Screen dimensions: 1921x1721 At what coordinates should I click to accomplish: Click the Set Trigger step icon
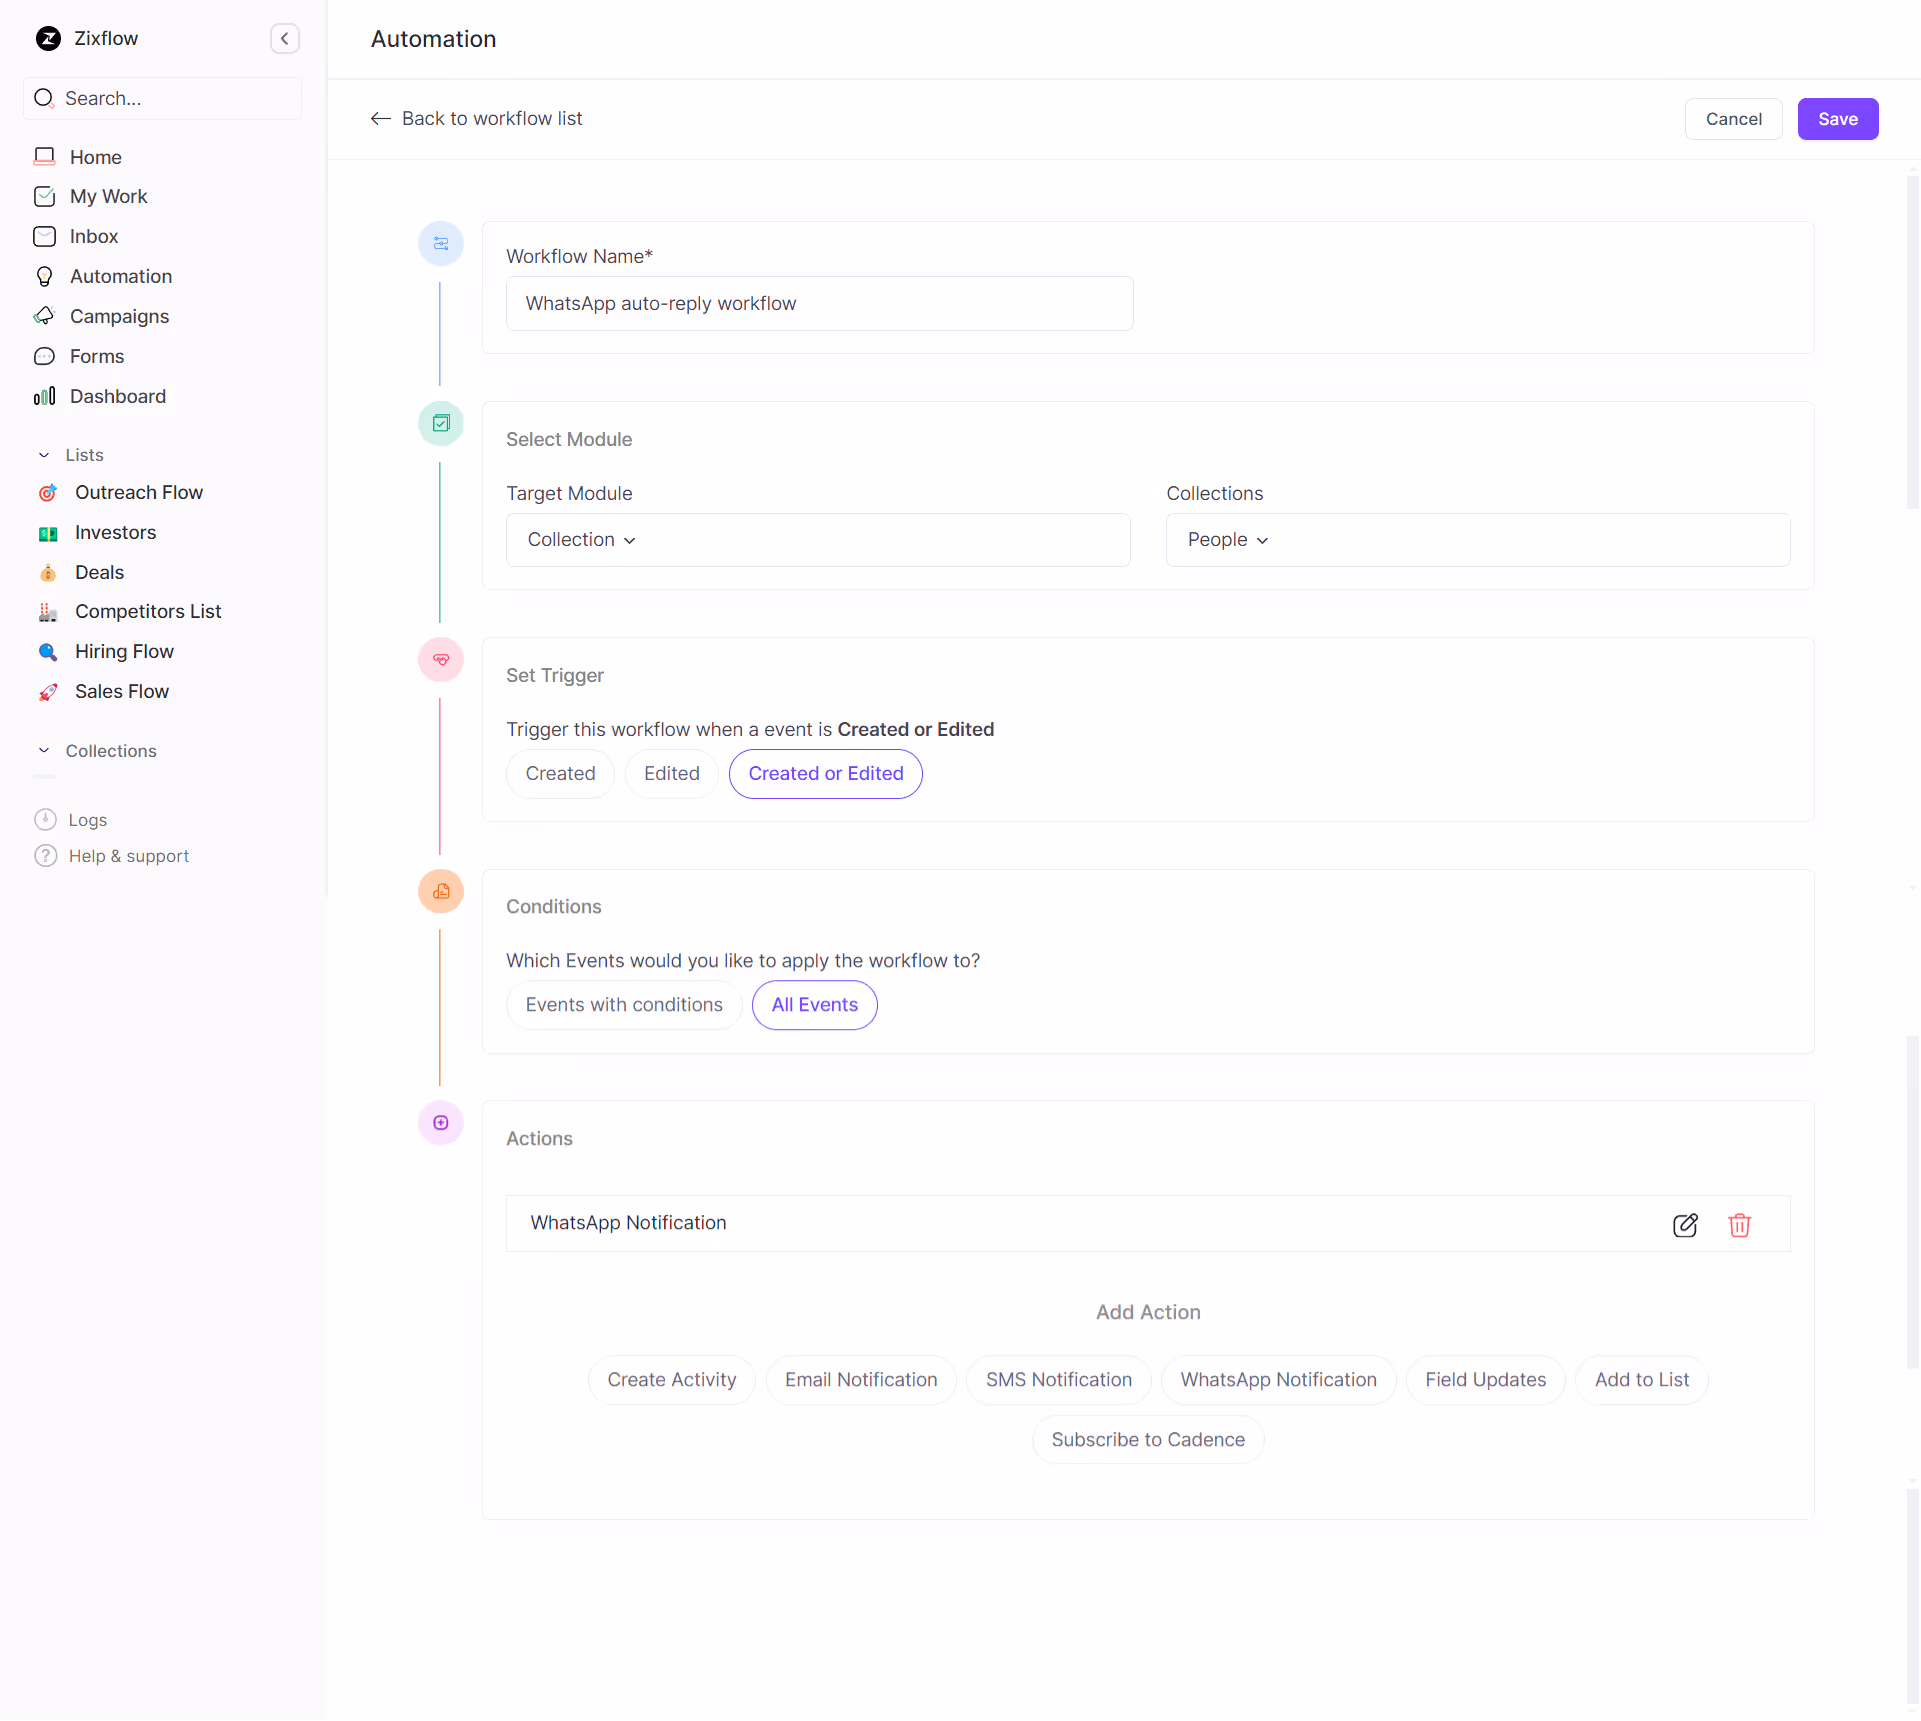point(441,660)
